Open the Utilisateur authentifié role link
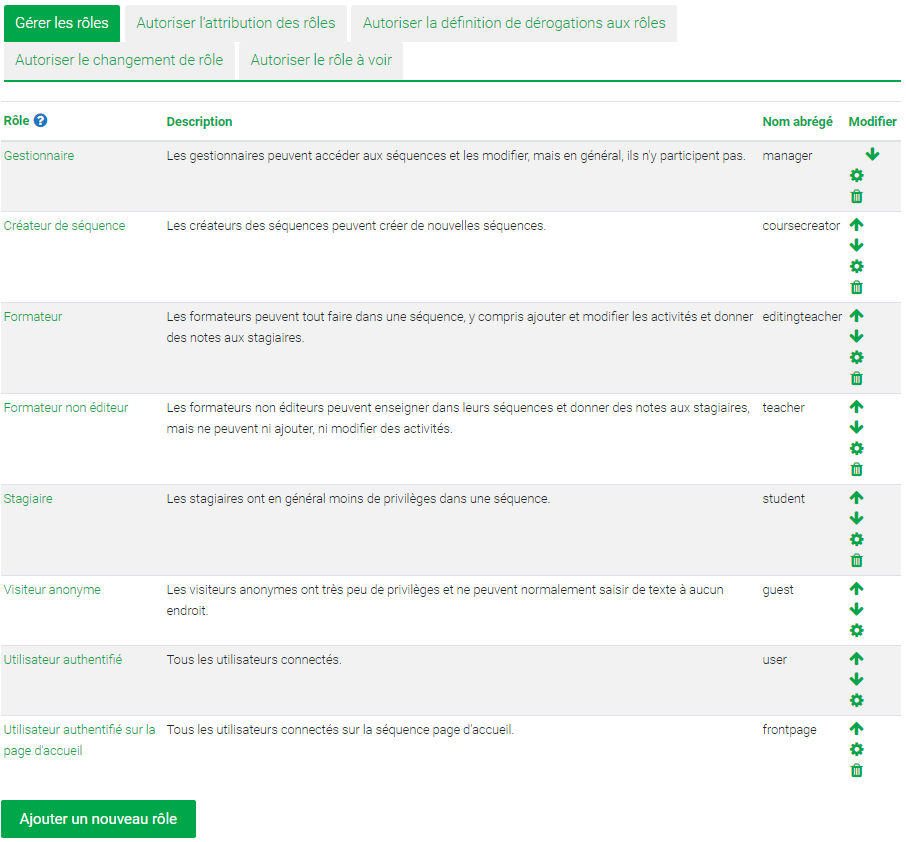906x842 pixels. pyautogui.click(x=63, y=659)
